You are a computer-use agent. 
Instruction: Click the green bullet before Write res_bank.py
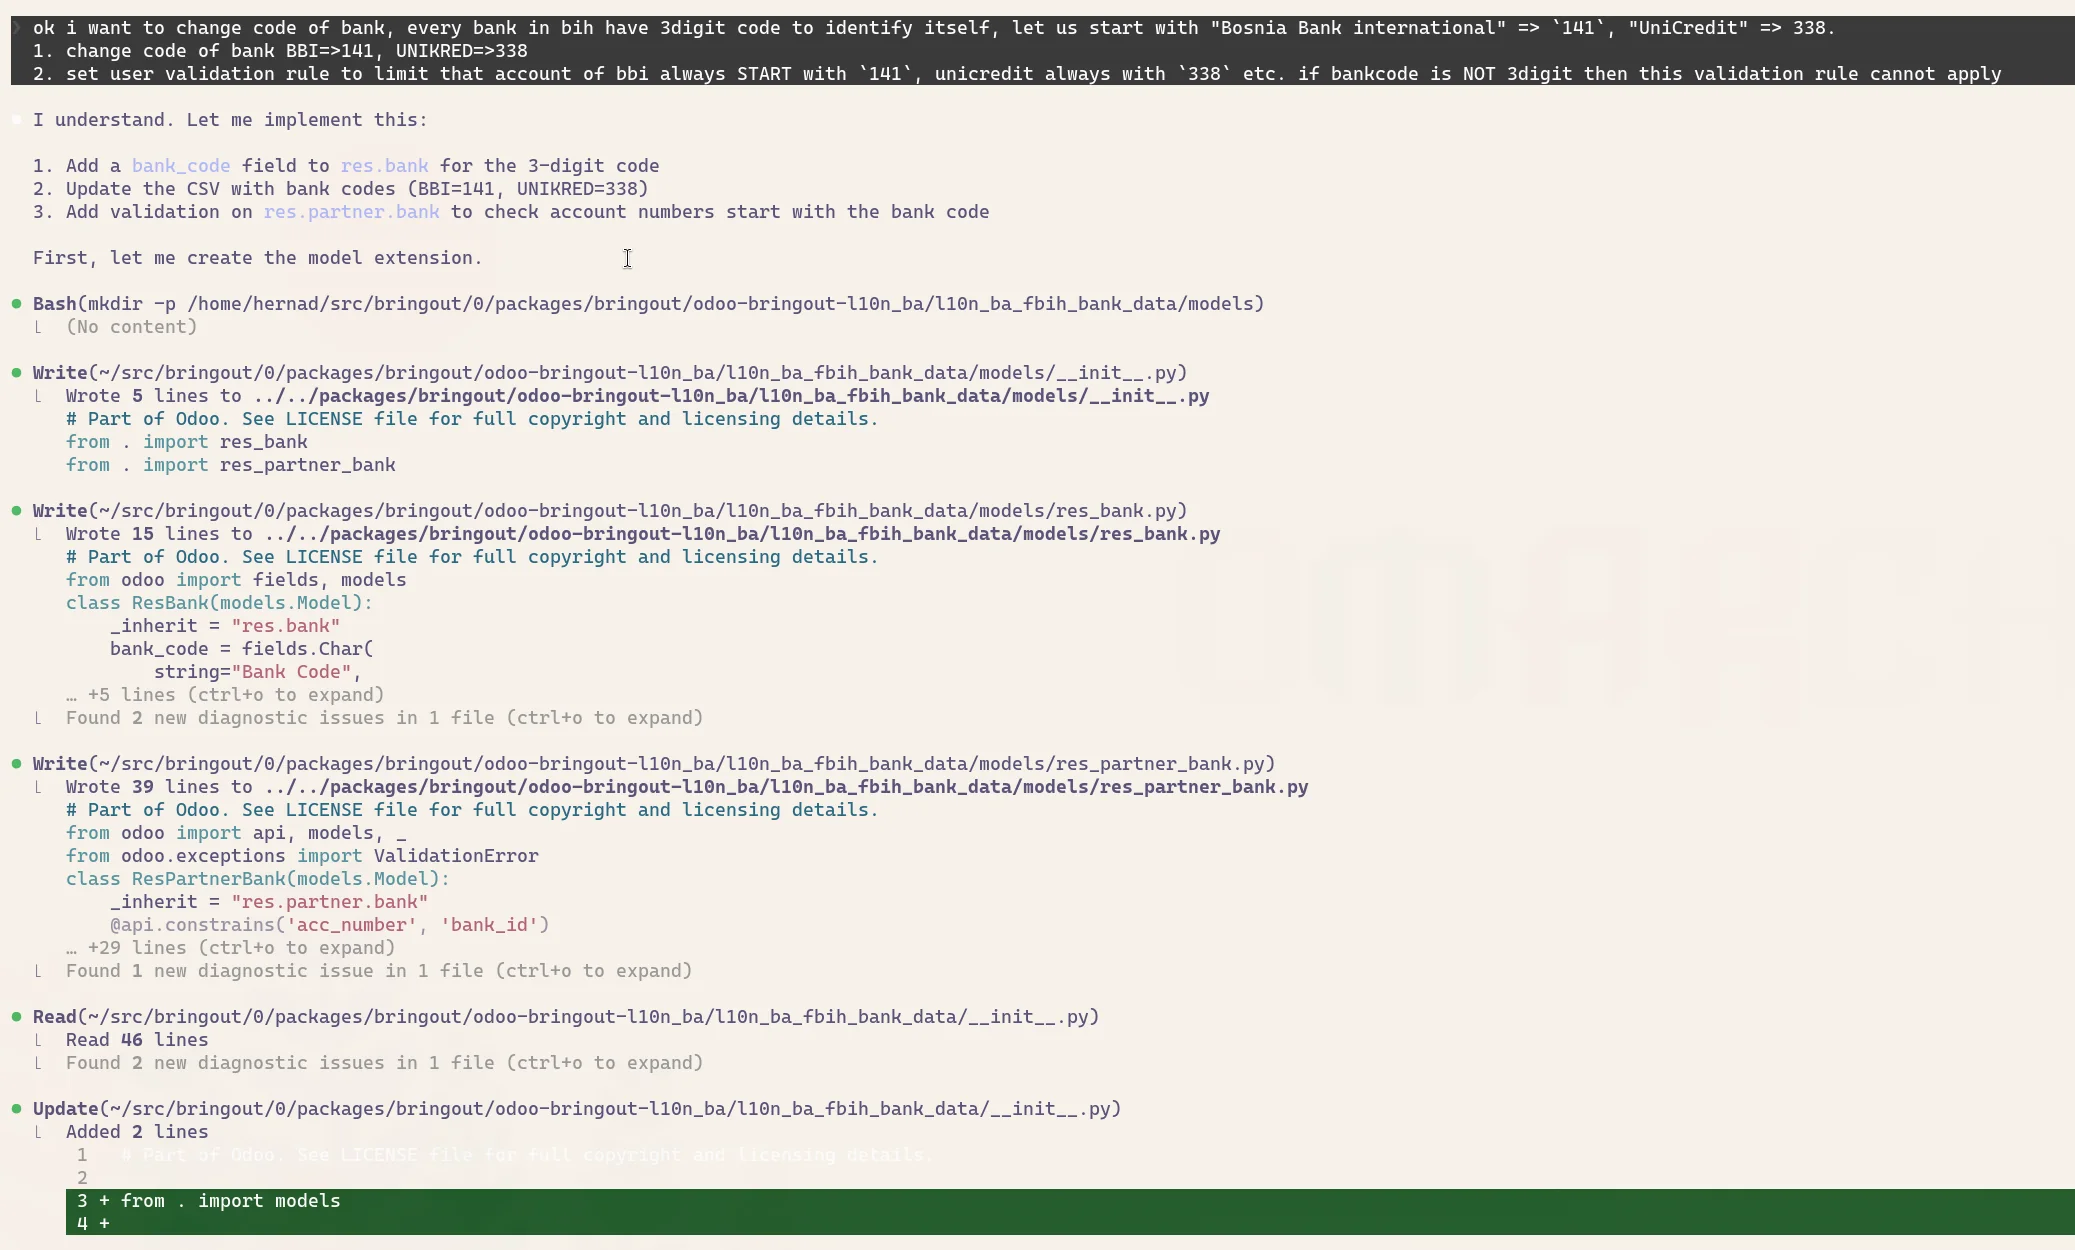(x=17, y=511)
